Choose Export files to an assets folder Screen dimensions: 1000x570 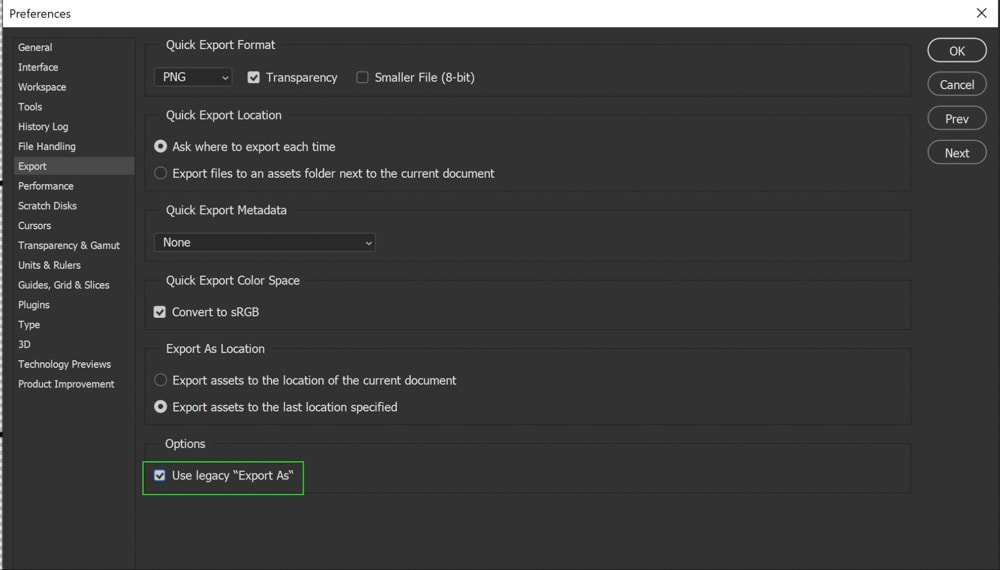click(161, 173)
